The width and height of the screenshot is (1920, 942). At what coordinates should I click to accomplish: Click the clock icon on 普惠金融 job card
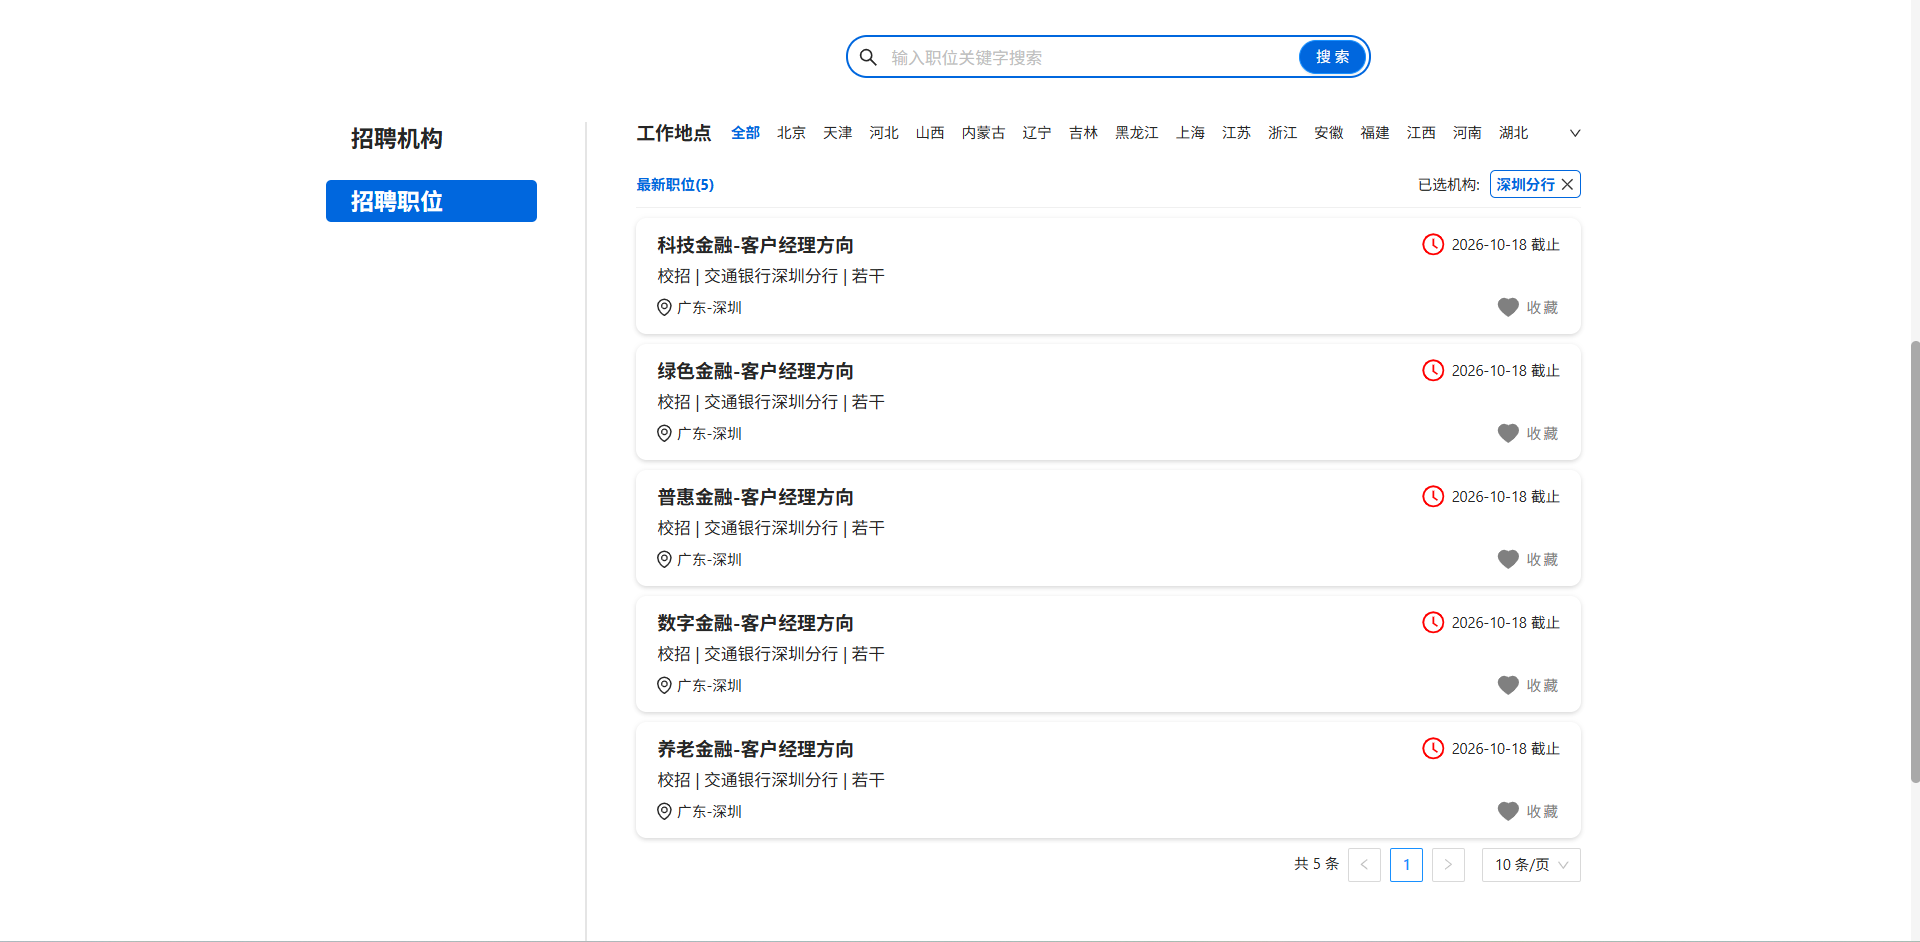1433,496
